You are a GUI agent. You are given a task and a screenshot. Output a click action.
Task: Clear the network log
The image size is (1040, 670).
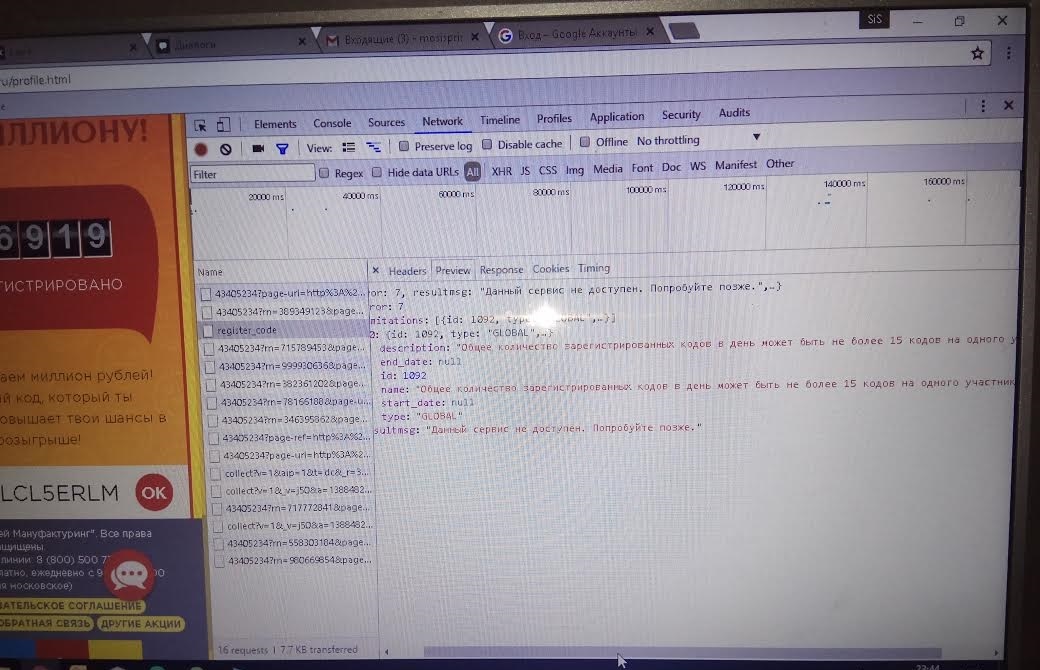click(226, 149)
